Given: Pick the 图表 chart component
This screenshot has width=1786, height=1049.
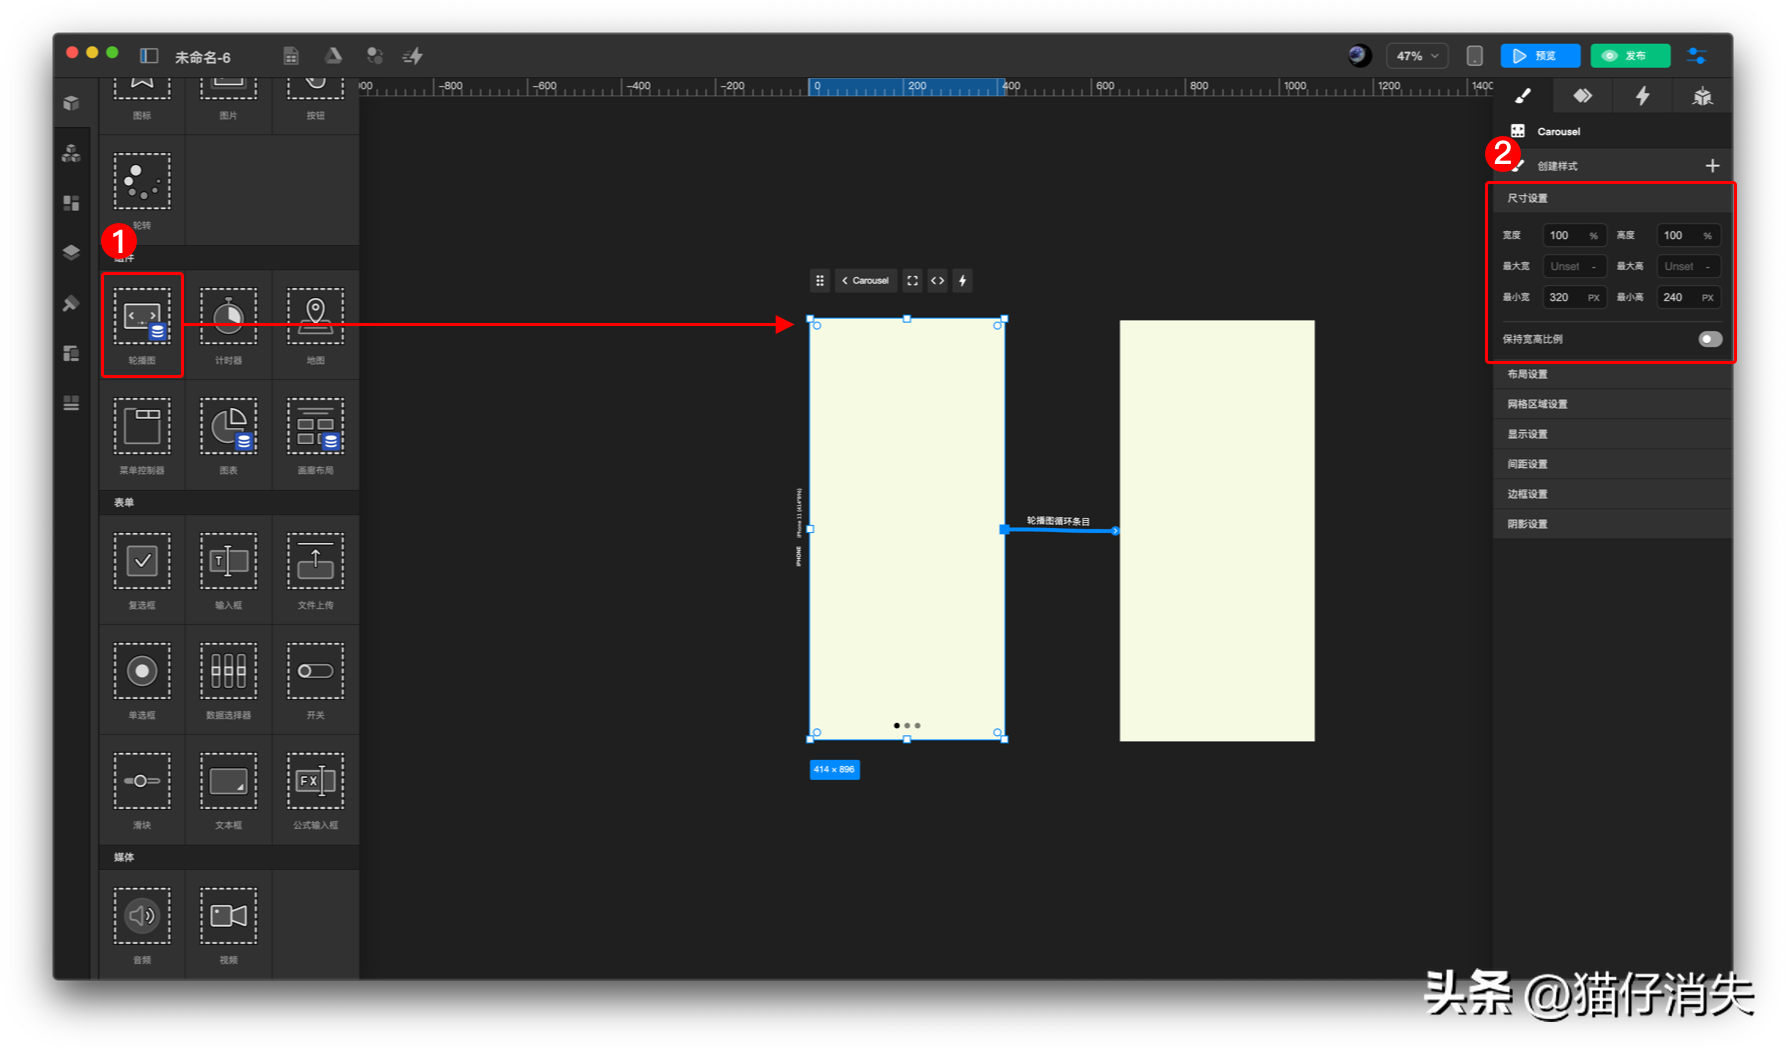Looking at the screenshot, I should (228, 434).
